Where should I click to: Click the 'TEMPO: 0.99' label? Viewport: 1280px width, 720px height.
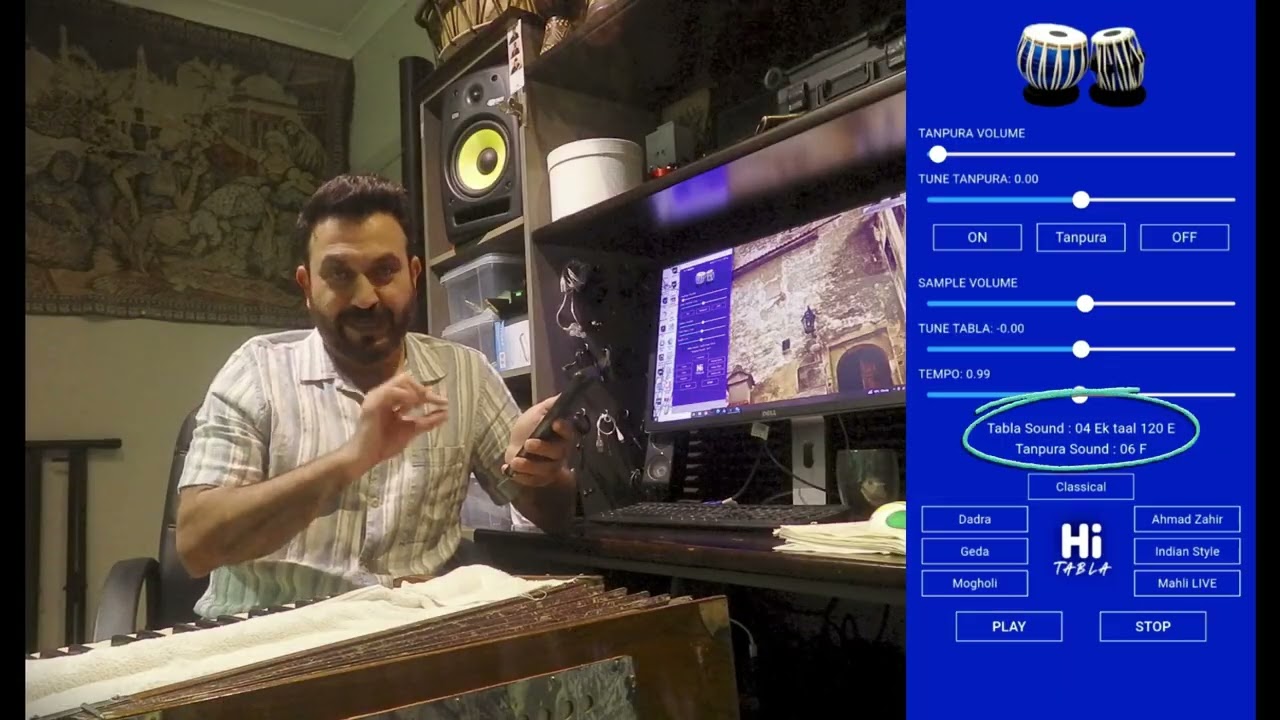click(x=954, y=374)
